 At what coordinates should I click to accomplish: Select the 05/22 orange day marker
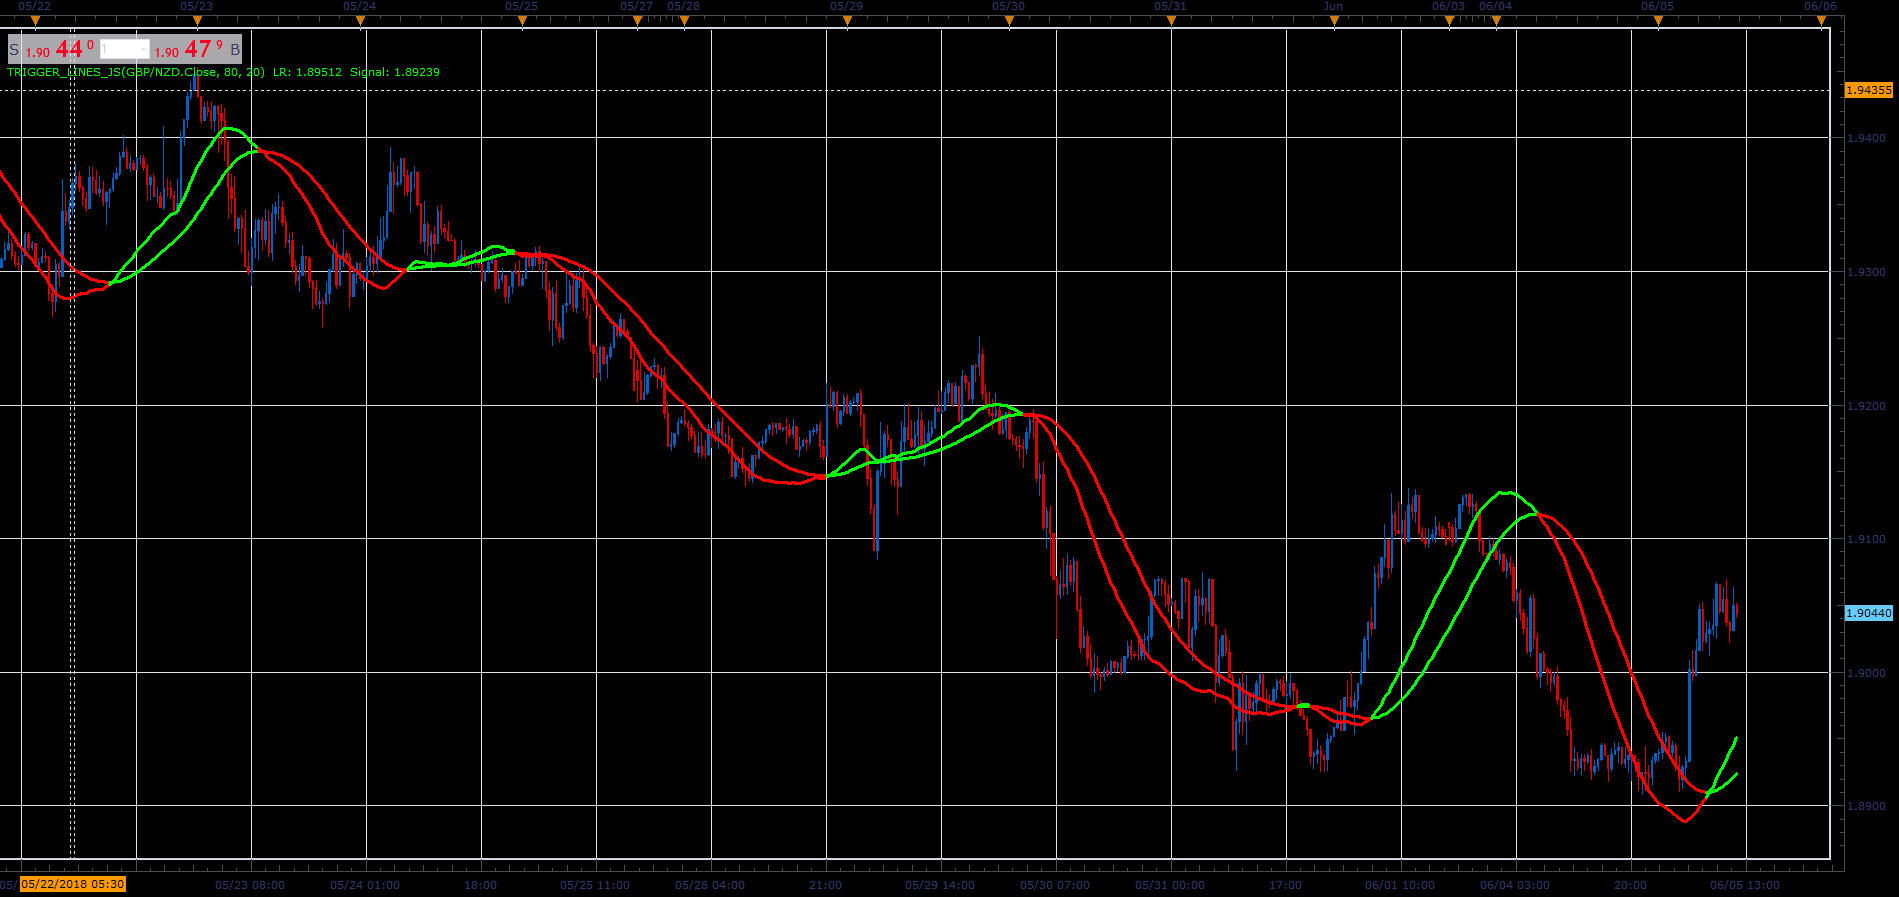point(36,20)
